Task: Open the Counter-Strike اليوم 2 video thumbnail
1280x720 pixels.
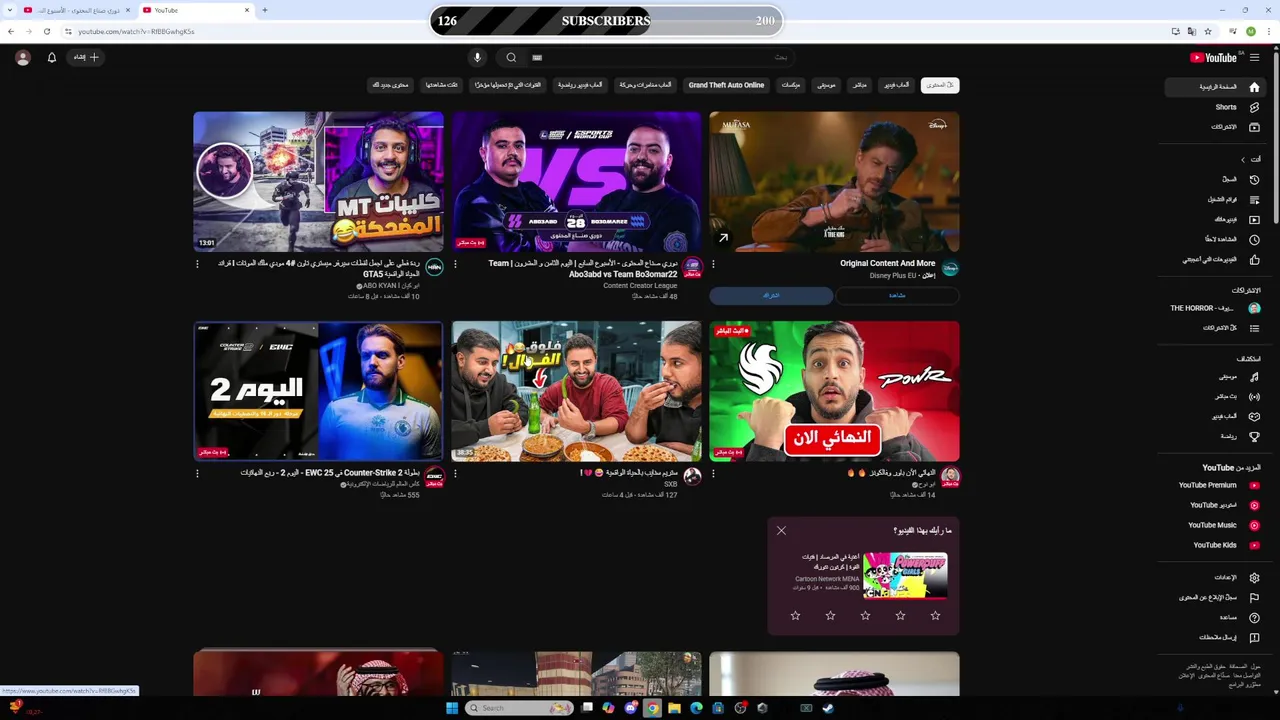Action: [x=318, y=391]
